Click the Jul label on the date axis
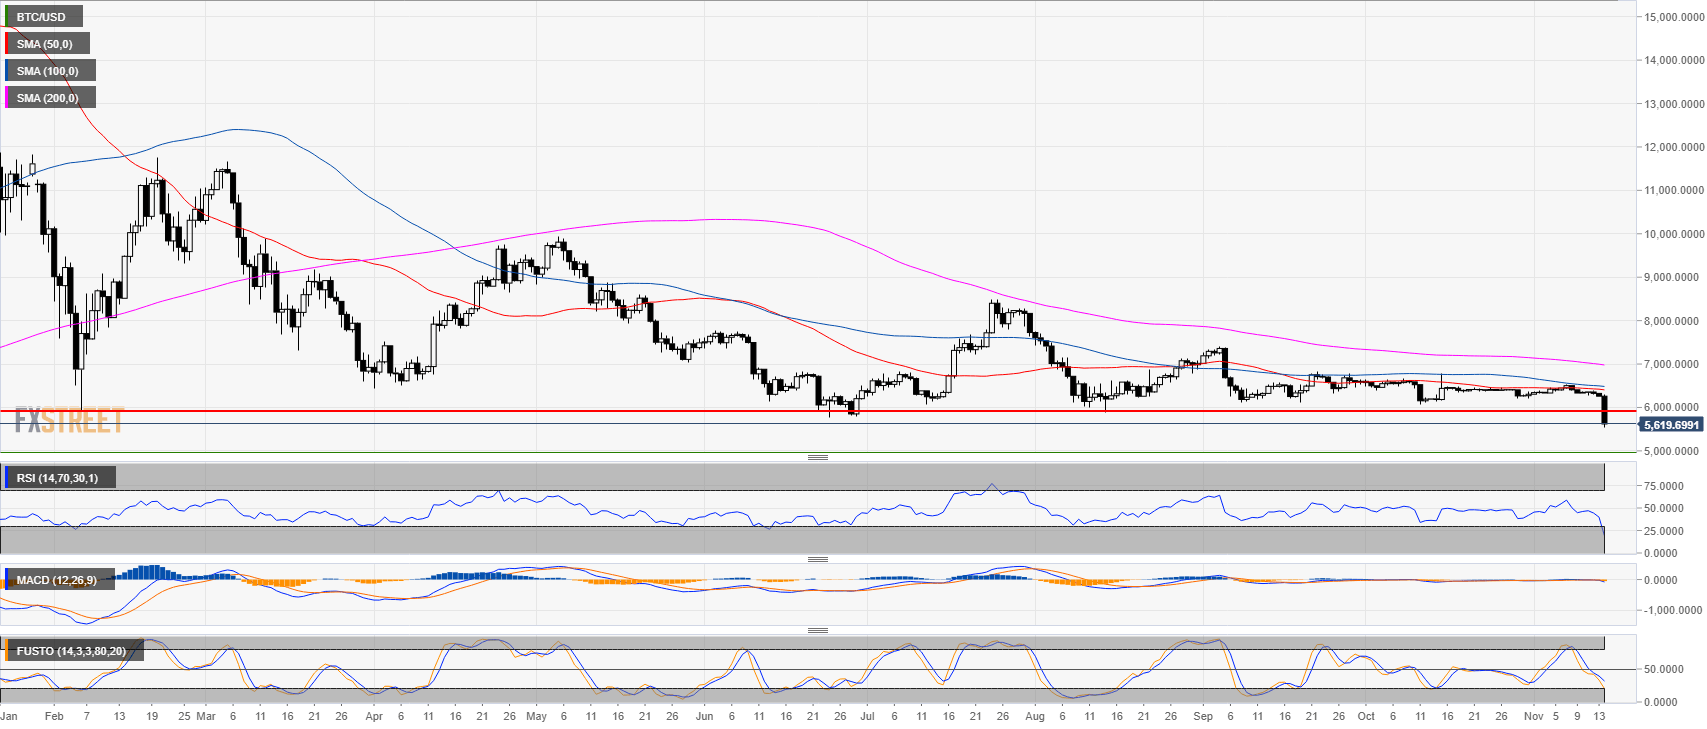The height and width of the screenshot is (729, 1707). point(866,716)
